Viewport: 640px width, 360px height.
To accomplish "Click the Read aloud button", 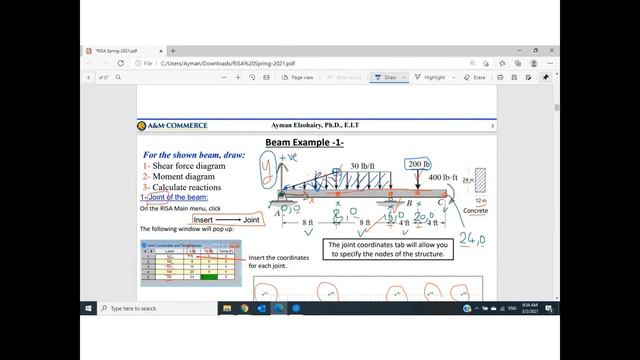I will click(344, 77).
